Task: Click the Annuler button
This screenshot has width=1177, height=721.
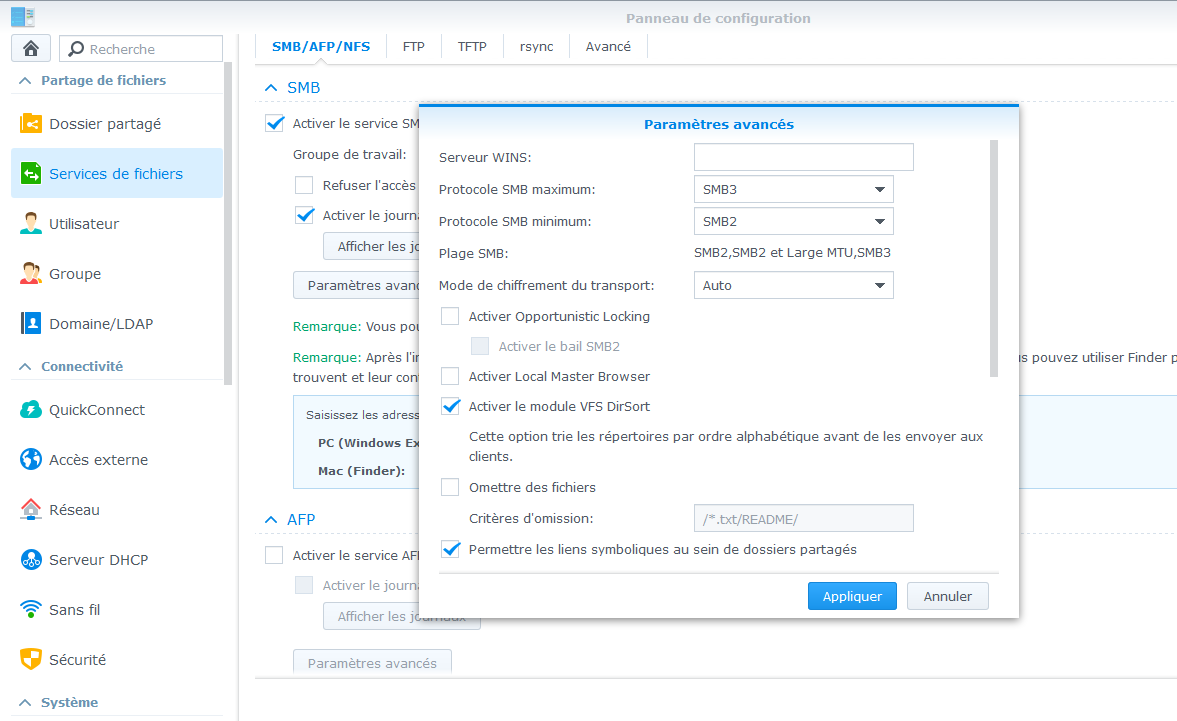Action: [x=947, y=596]
